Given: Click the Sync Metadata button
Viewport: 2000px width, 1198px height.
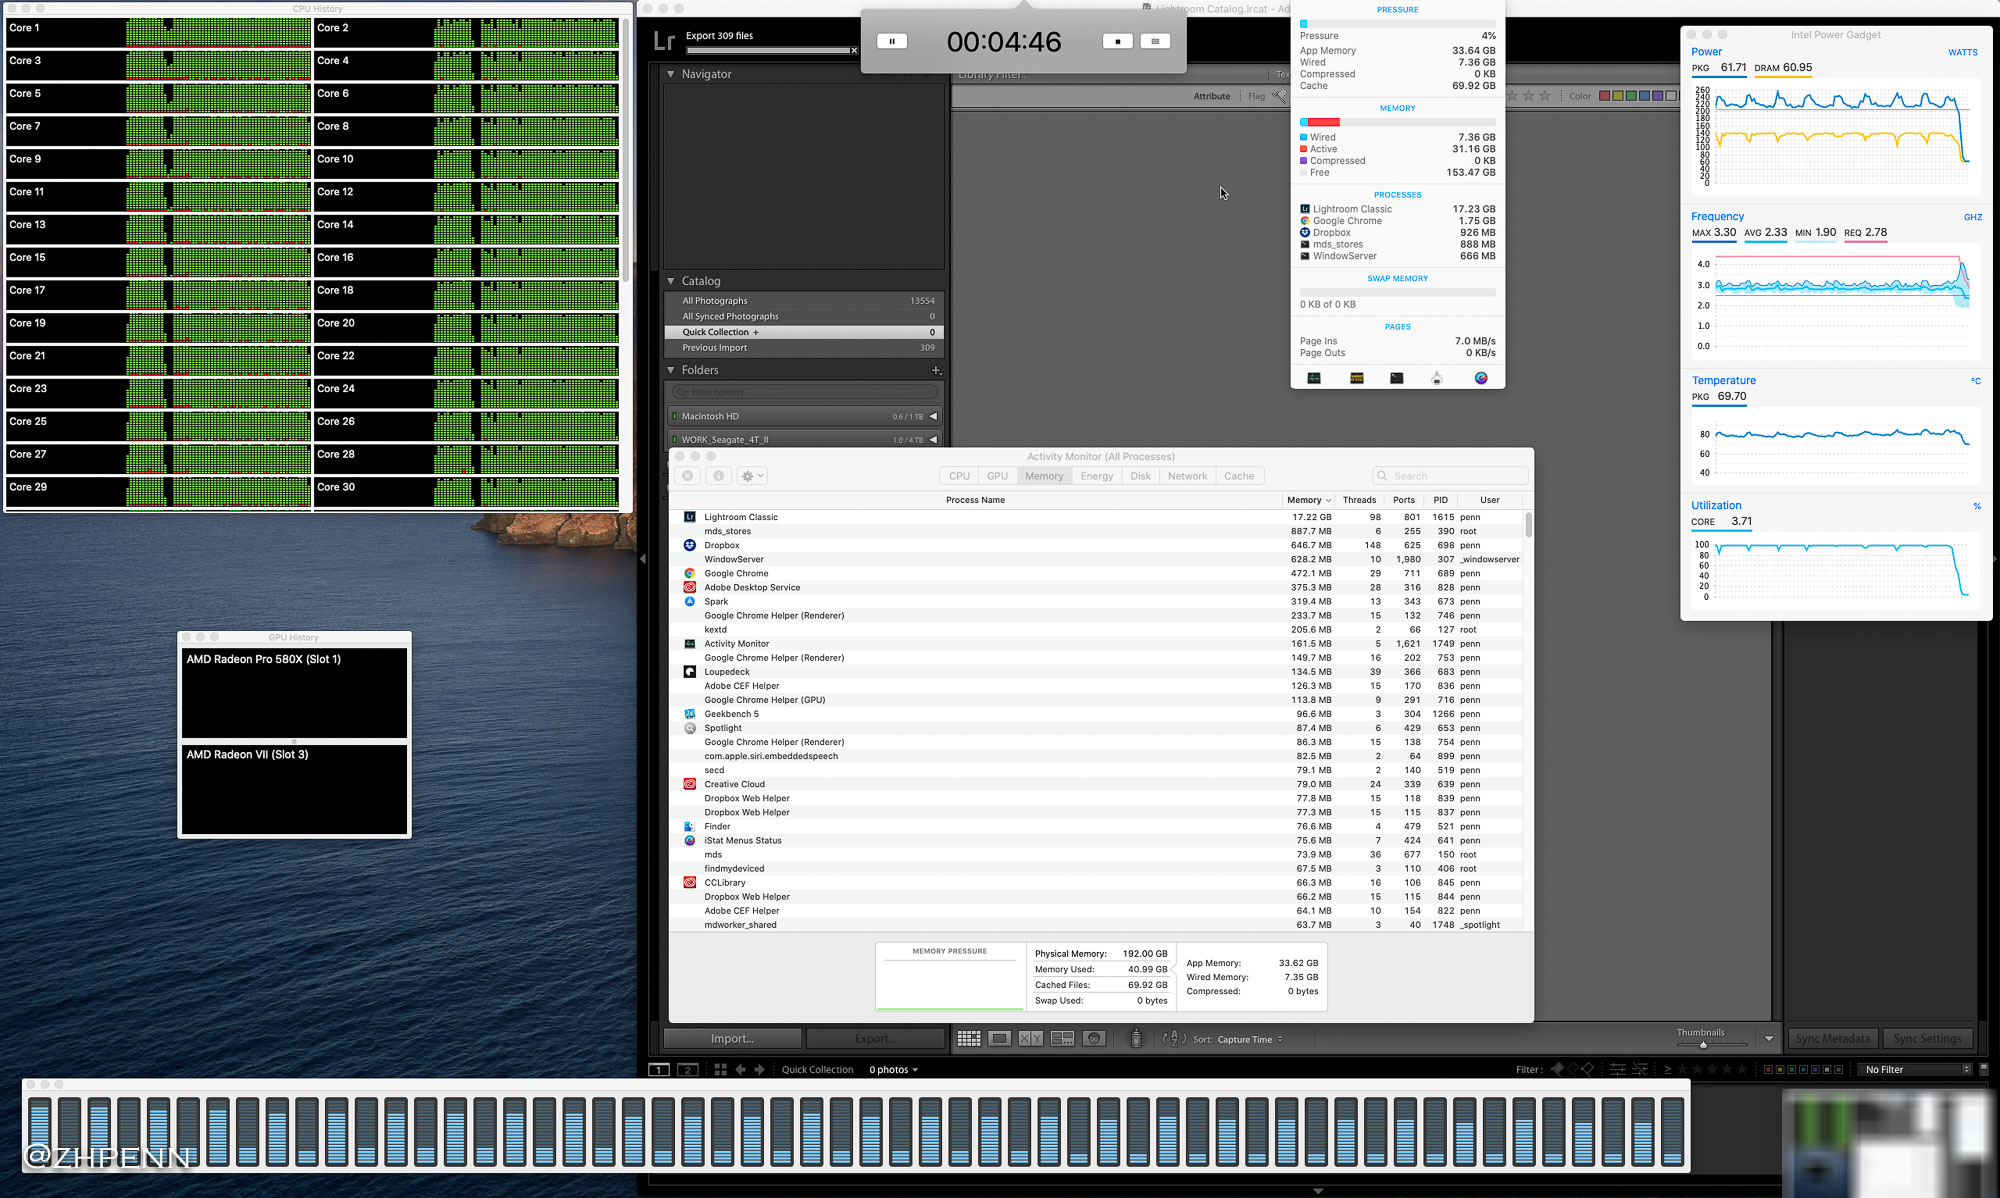Looking at the screenshot, I should tap(1832, 1039).
